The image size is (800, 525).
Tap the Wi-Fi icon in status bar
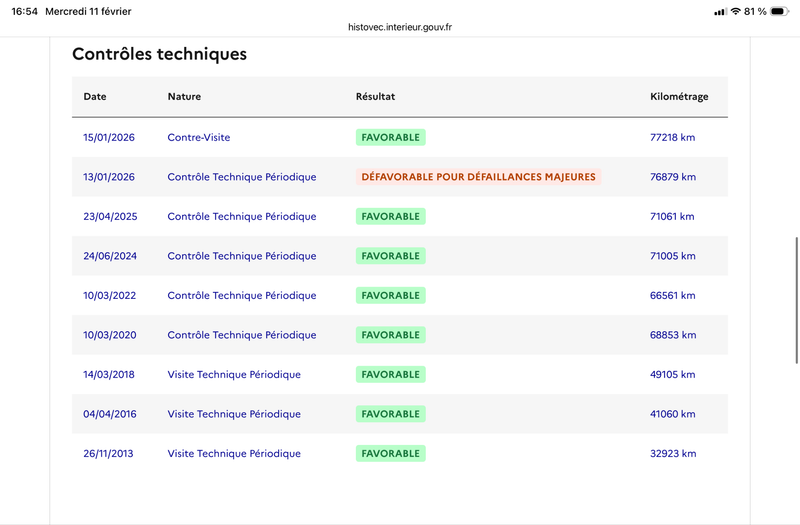point(735,11)
